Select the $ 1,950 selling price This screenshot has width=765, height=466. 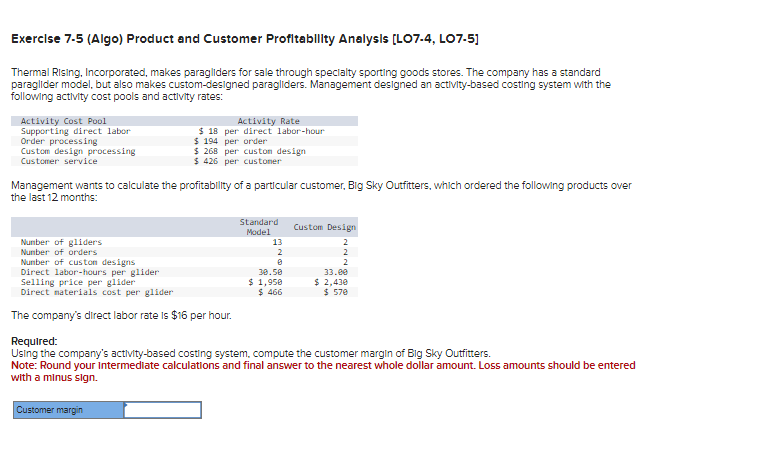(x=265, y=282)
